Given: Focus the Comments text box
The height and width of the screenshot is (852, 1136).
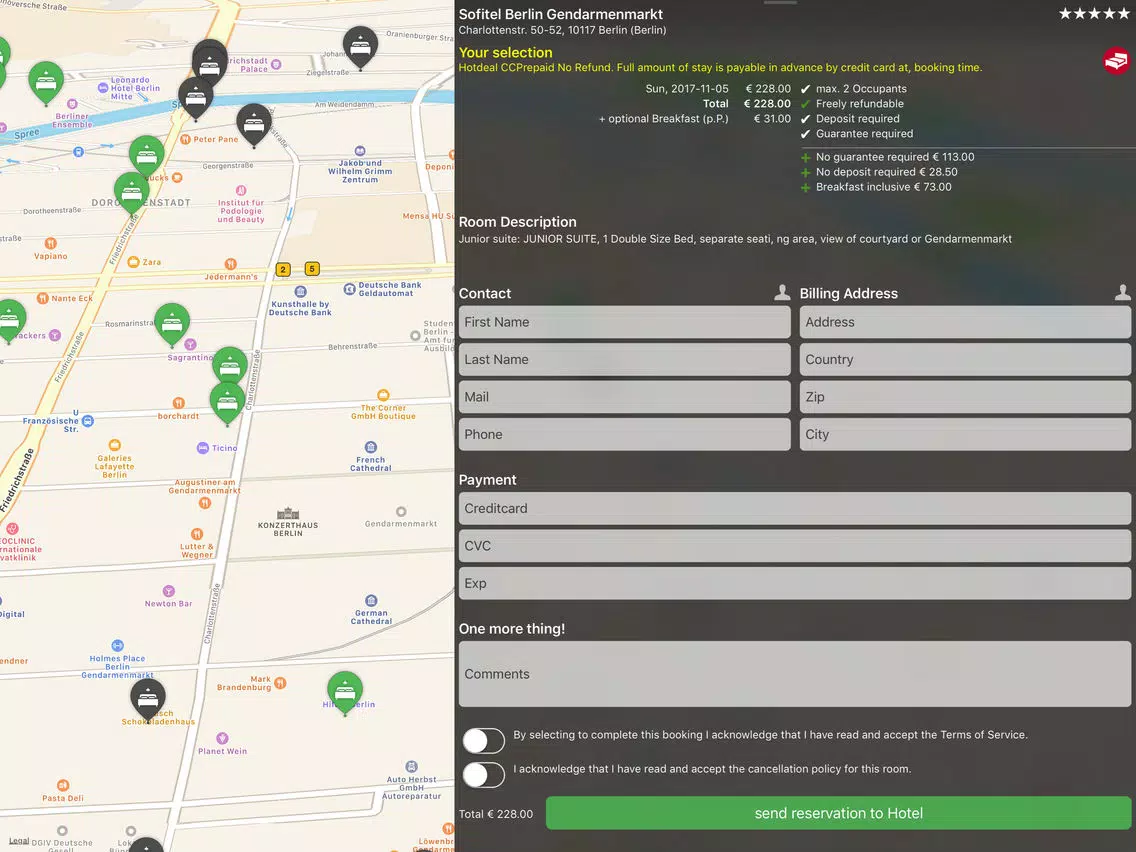Looking at the screenshot, I should [x=795, y=674].
